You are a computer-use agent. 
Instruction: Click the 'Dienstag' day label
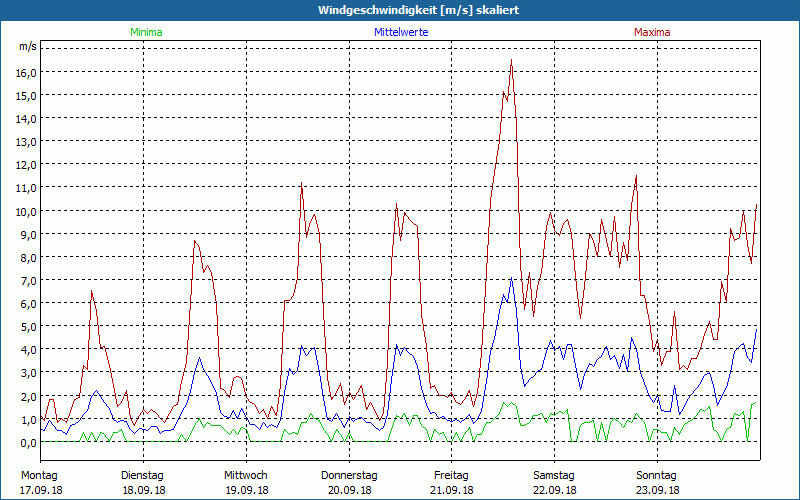pyautogui.click(x=142, y=476)
